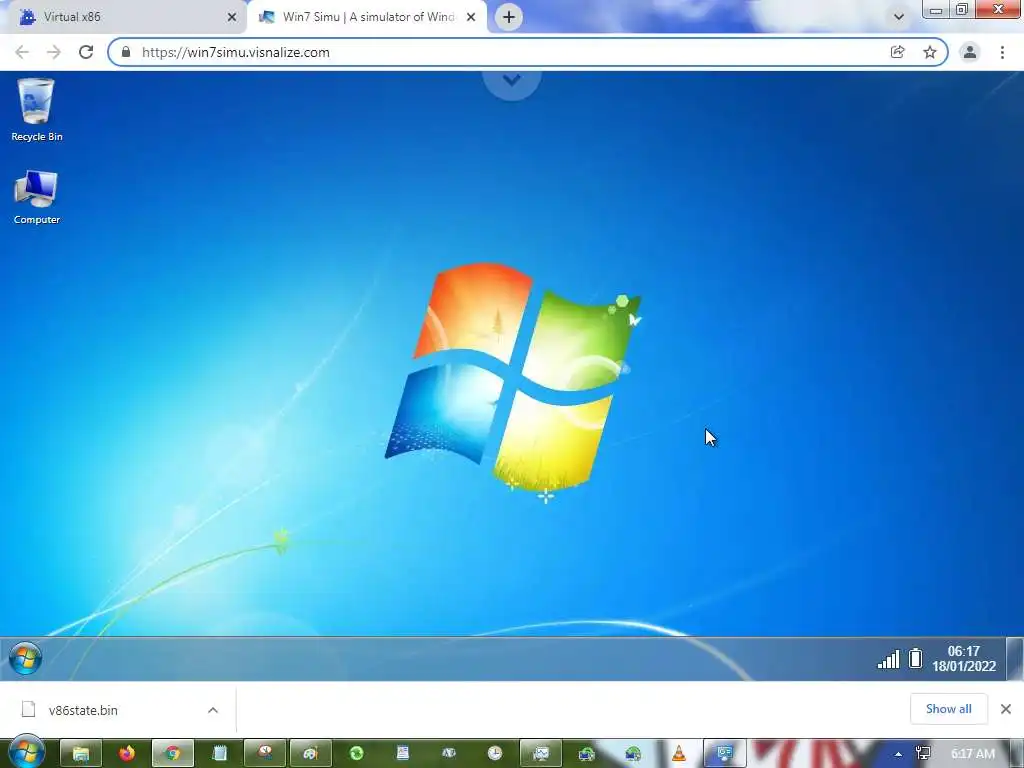Switch to the Virtual x86 tab

tap(124, 17)
